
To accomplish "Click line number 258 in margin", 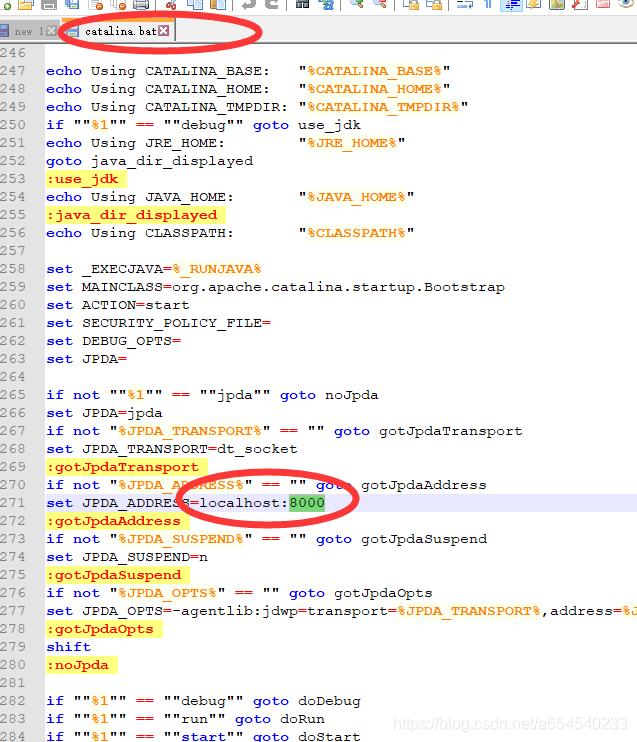I will tap(13, 268).
